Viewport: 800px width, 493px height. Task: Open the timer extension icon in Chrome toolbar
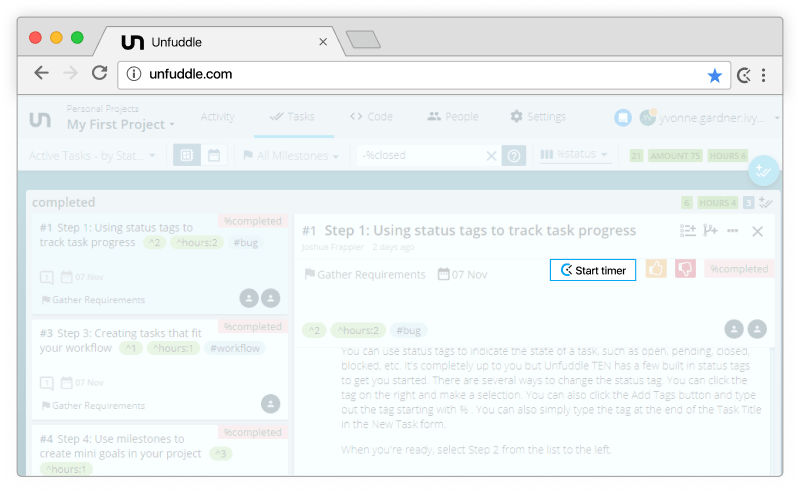point(744,76)
